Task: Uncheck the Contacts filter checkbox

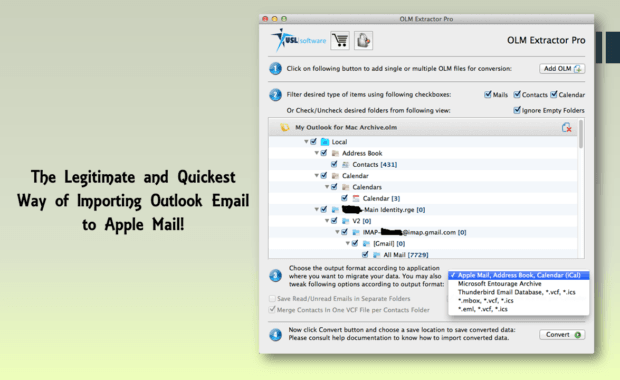Action: [517, 95]
